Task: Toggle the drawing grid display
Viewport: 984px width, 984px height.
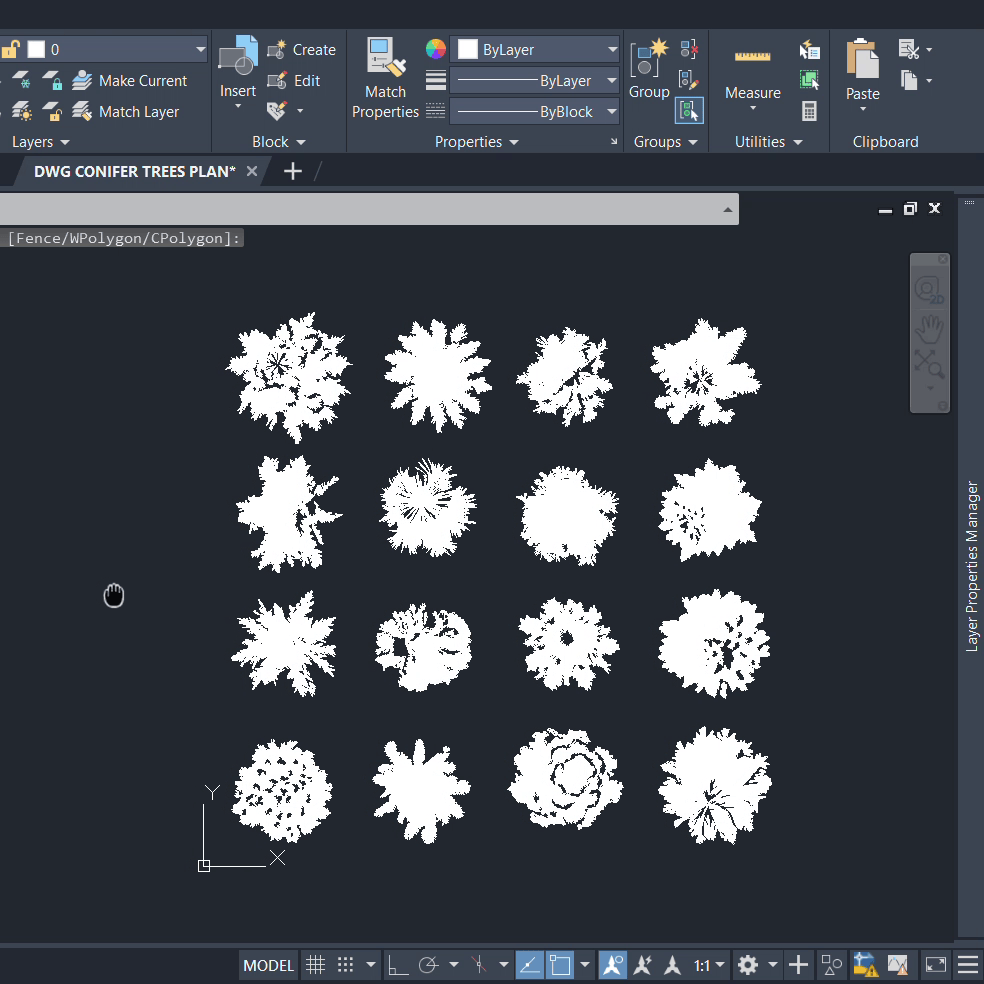Action: [x=315, y=965]
